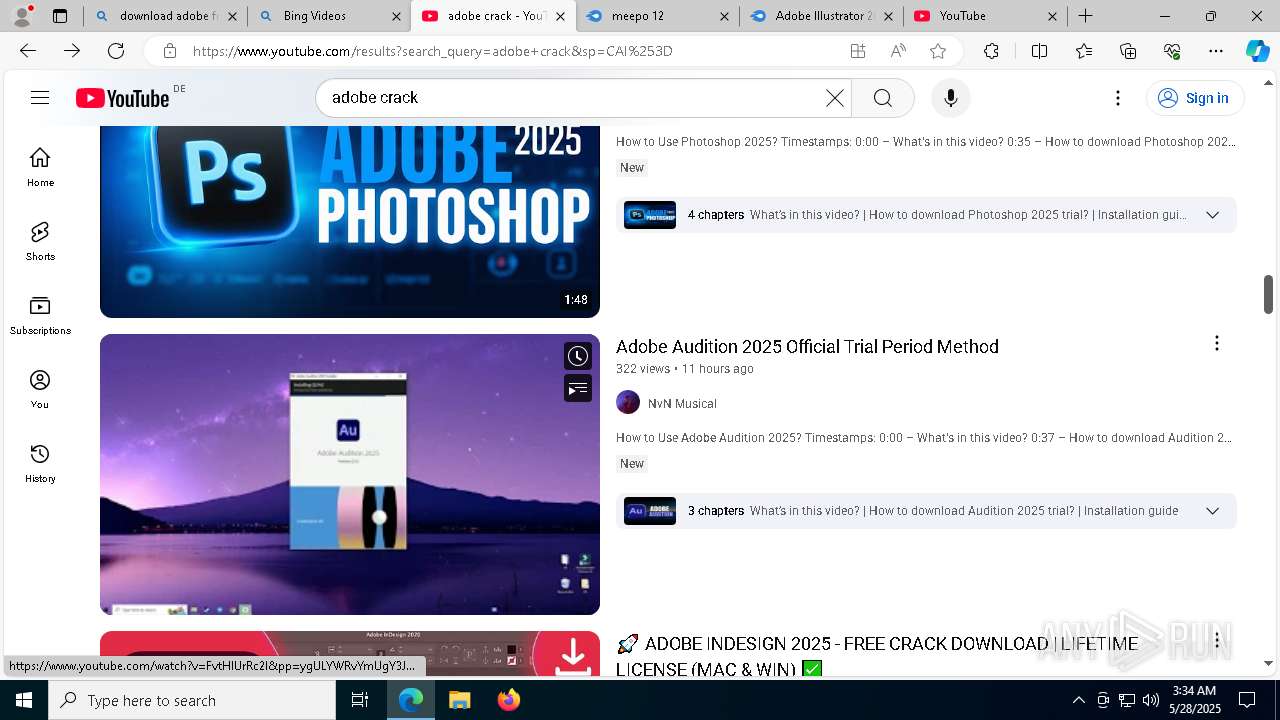Open browser extensions puzzle icon
This screenshot has width=1280, height=720.
point(991,51)
